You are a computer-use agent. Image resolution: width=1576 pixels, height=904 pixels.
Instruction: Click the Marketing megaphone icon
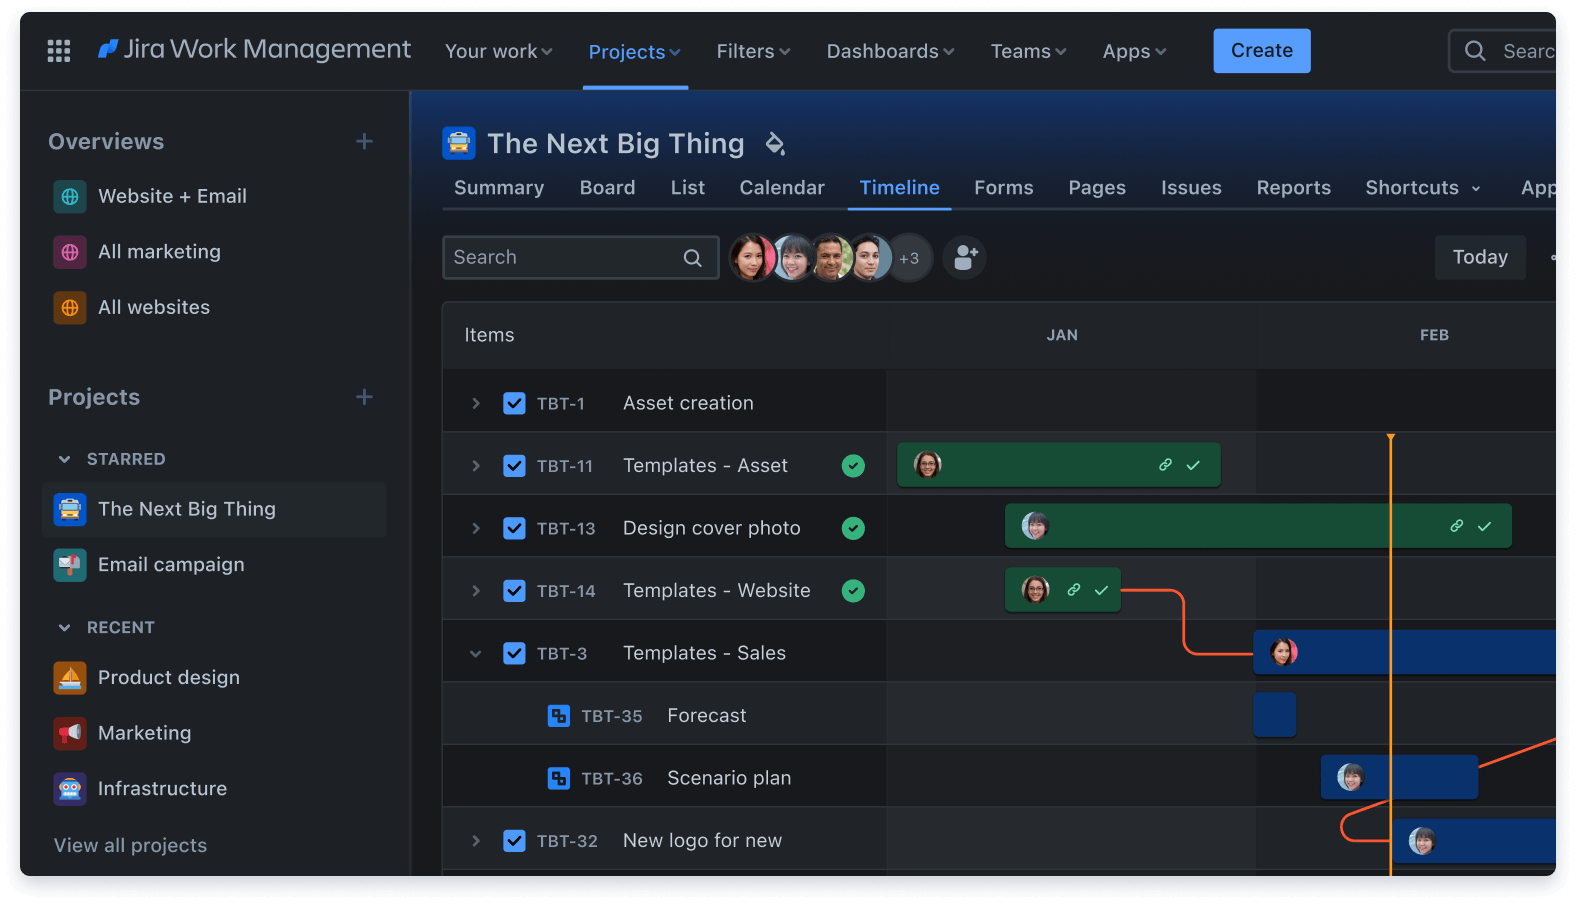click(x=70, y=733)
